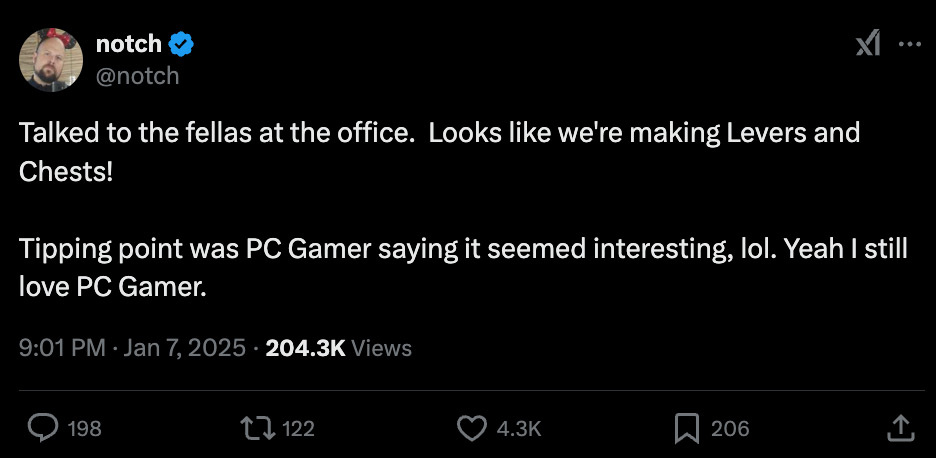View the 204.3K Views analytics
This screenshot has width=936, height=458.
[339, 348]
